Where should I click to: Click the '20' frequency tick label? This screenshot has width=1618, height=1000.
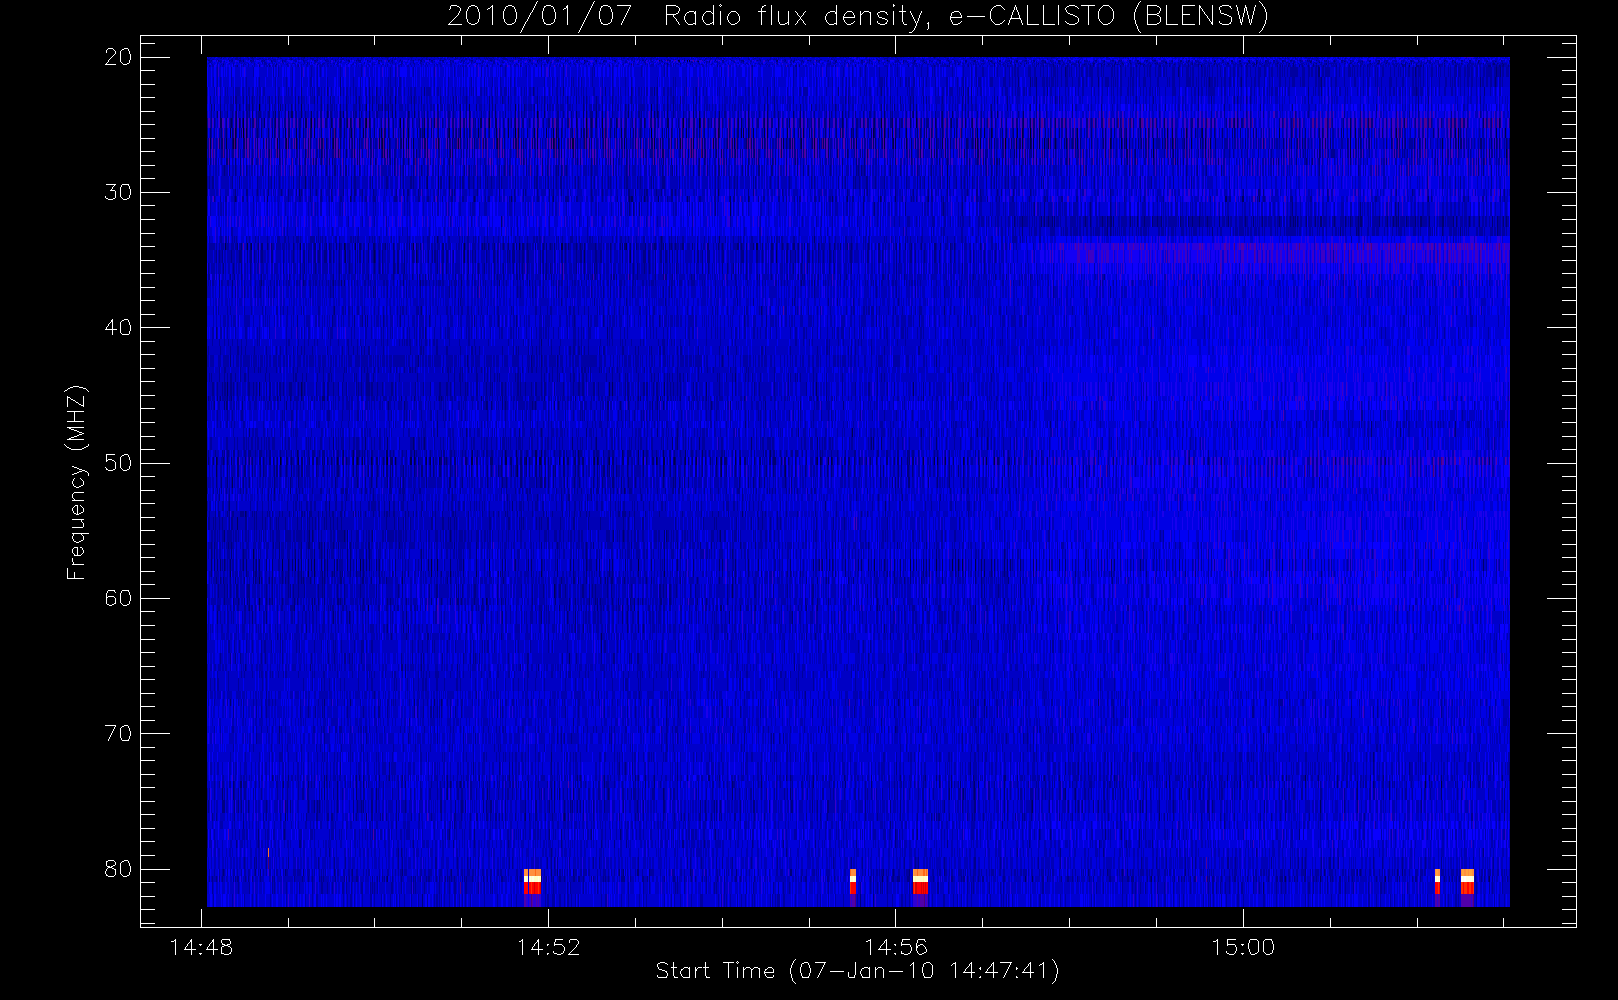(119, 57)
